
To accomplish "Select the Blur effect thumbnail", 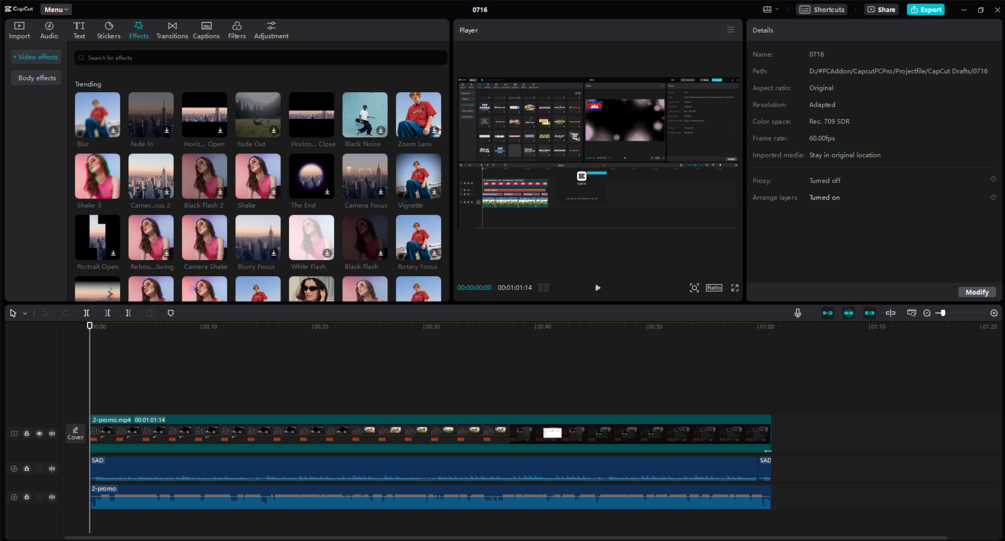I will 97,115.
